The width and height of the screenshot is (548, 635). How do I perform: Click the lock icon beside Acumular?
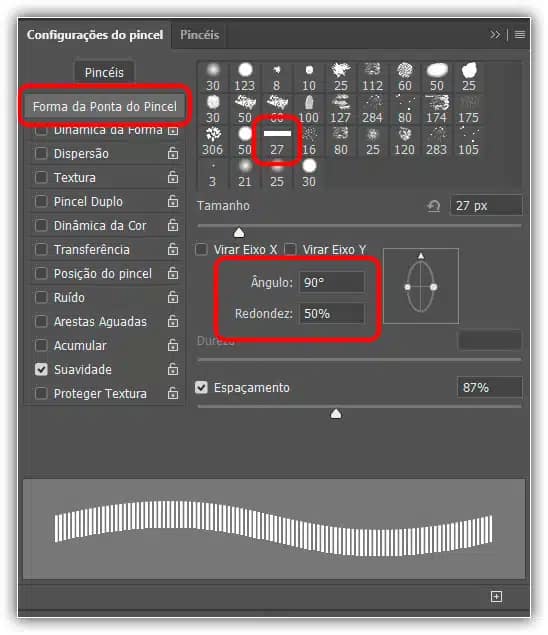[173, 345]
